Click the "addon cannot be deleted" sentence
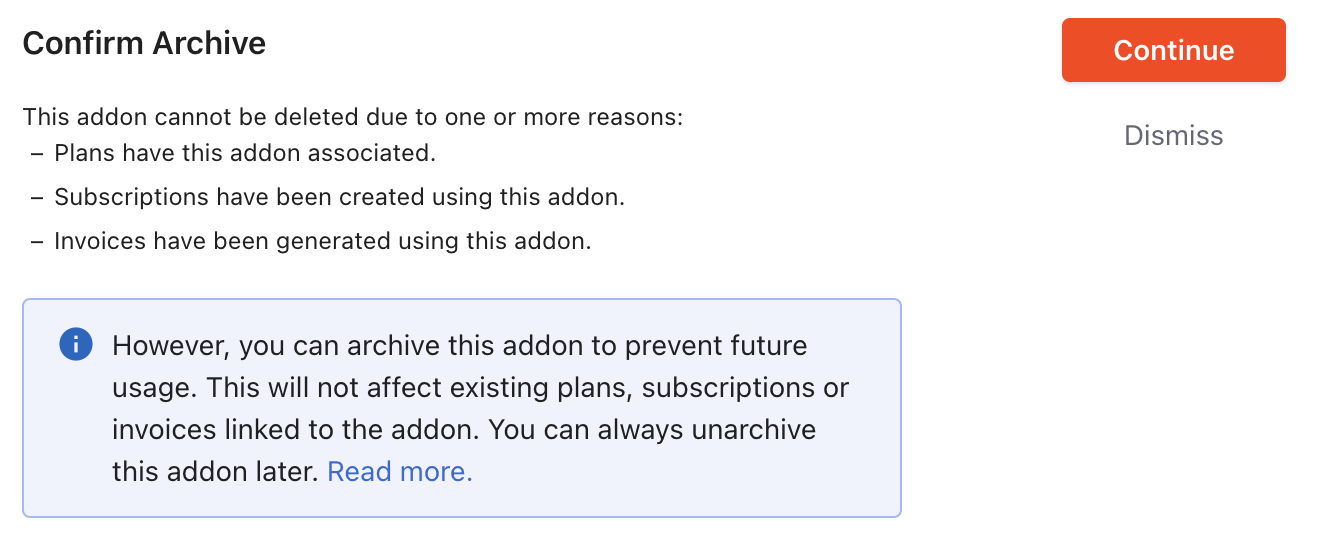1320x540 pixels. coord(352,117)
